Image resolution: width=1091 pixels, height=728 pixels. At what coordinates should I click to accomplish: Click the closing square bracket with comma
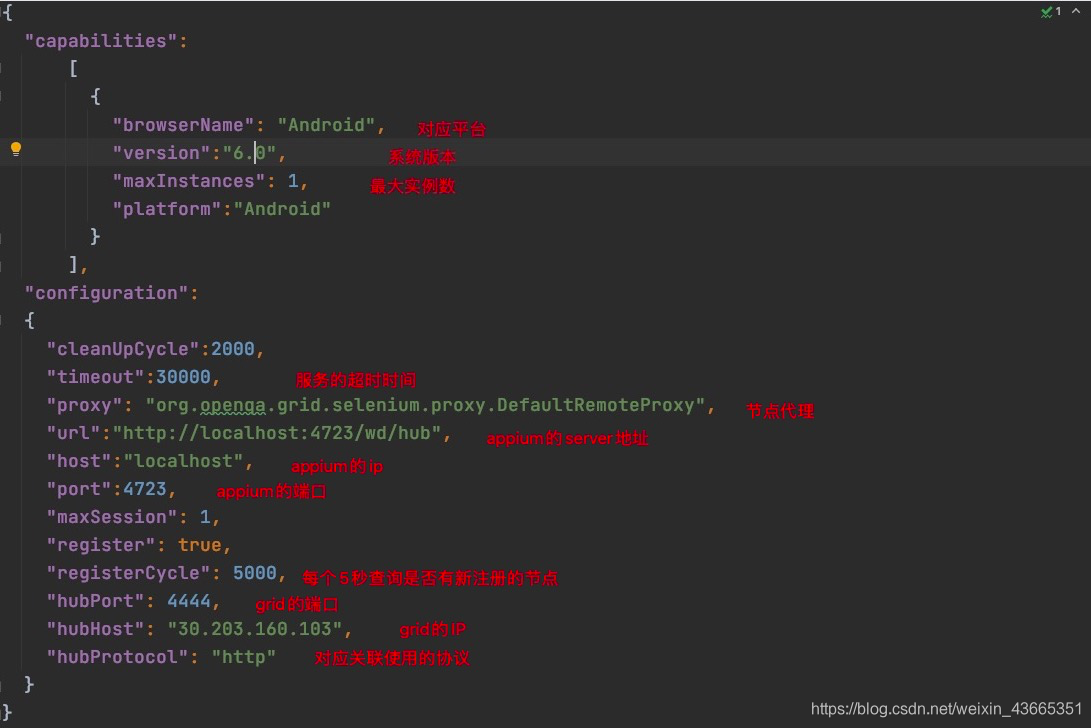coord(77,265)
